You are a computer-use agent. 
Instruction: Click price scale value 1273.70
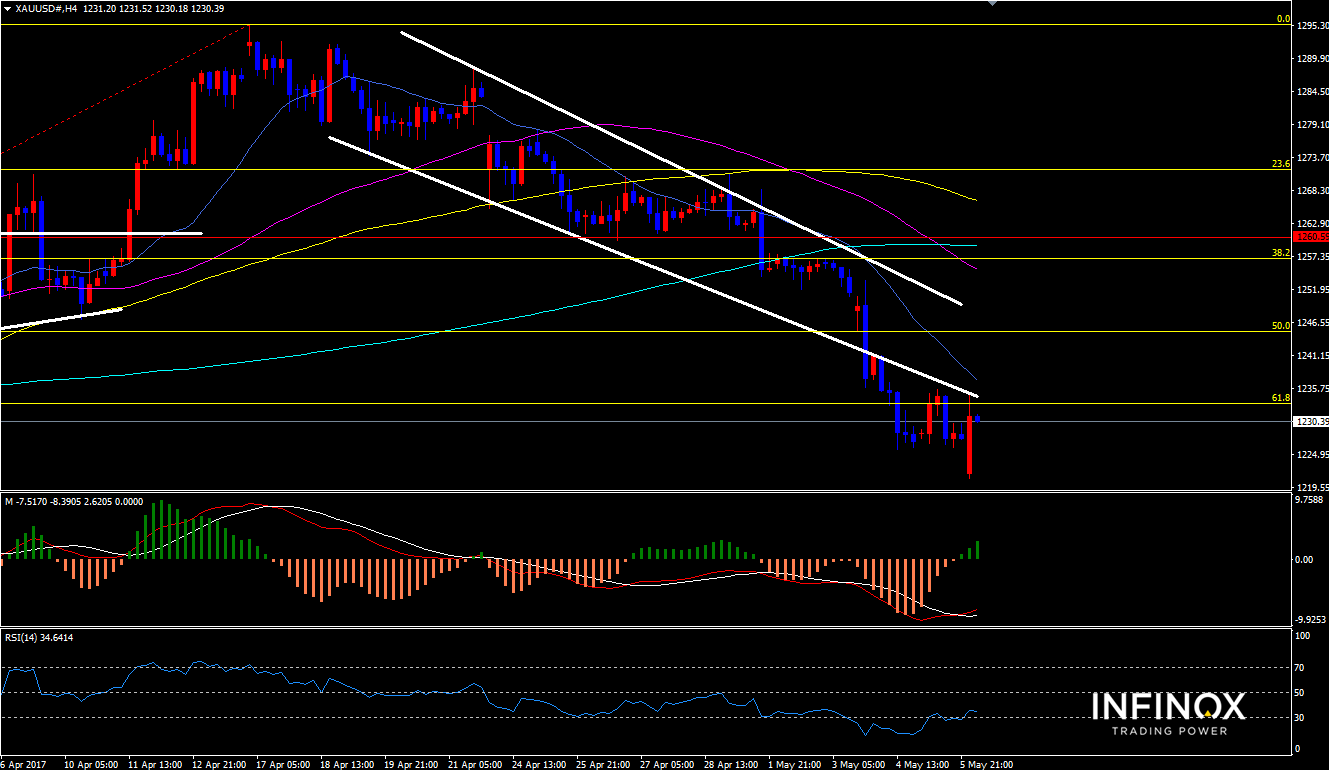(x=1312, y=158)
